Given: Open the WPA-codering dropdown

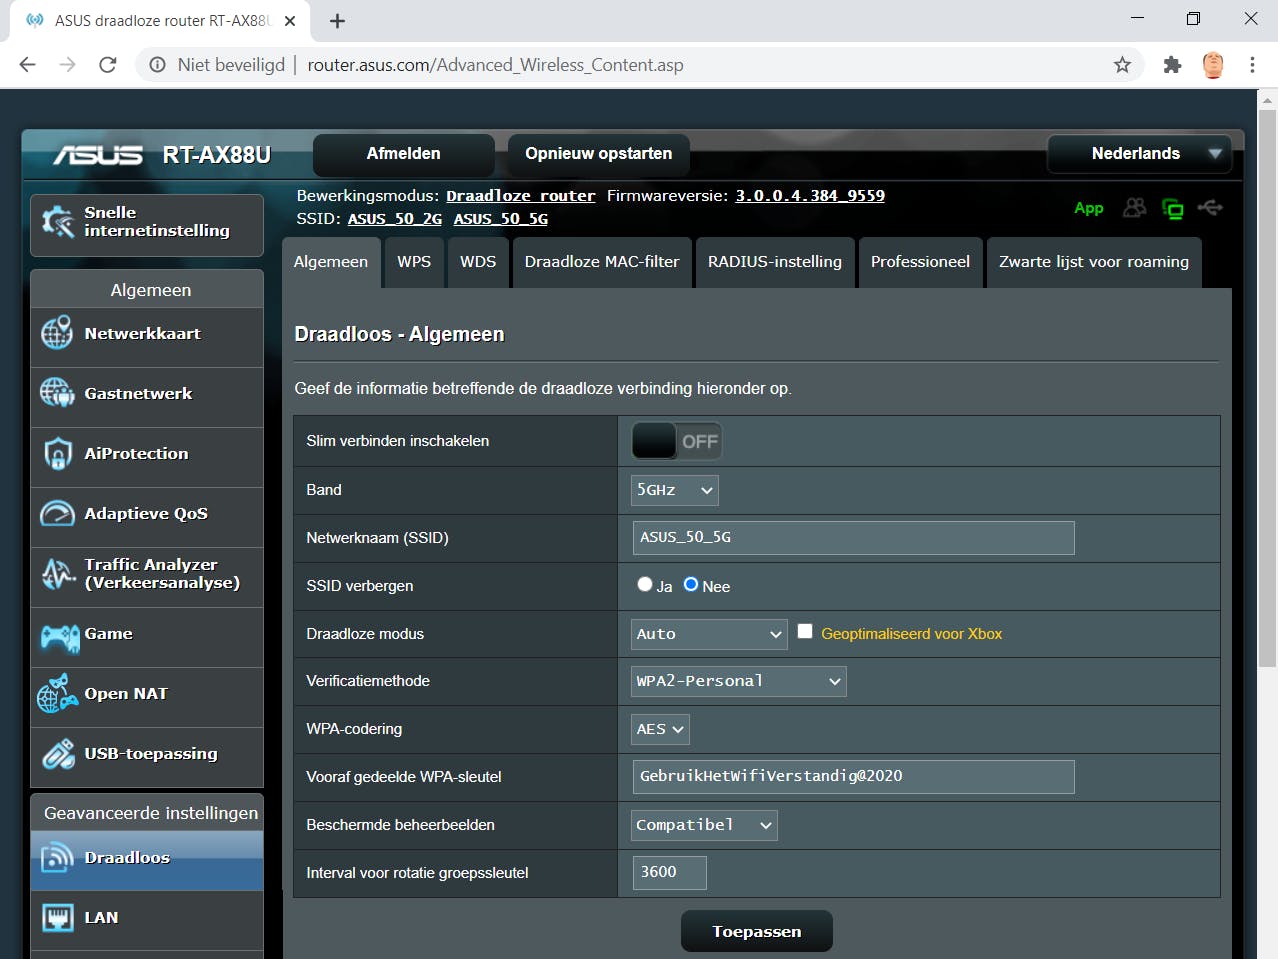Looking at the screenshot, I should [660, 729].
